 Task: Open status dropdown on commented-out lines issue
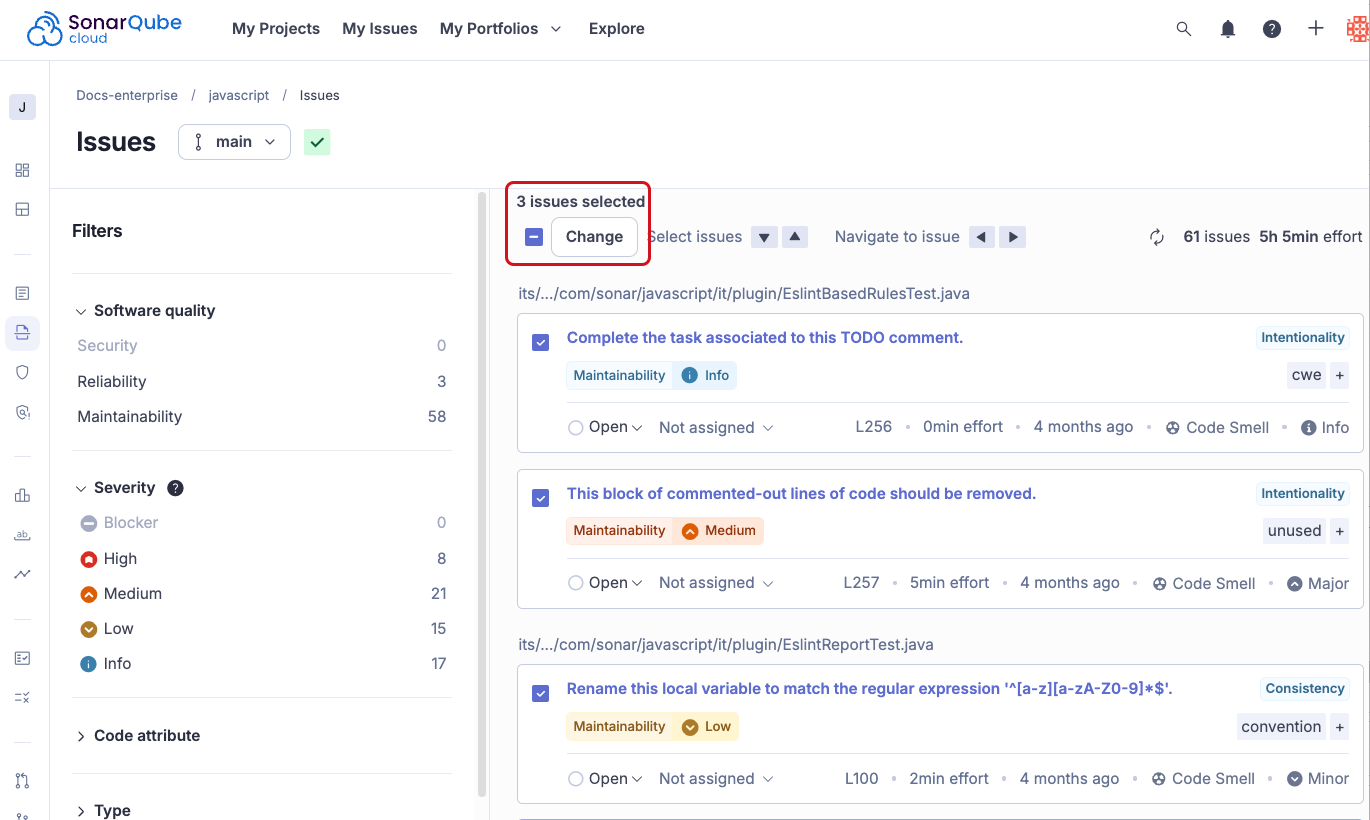click(605, 583)
